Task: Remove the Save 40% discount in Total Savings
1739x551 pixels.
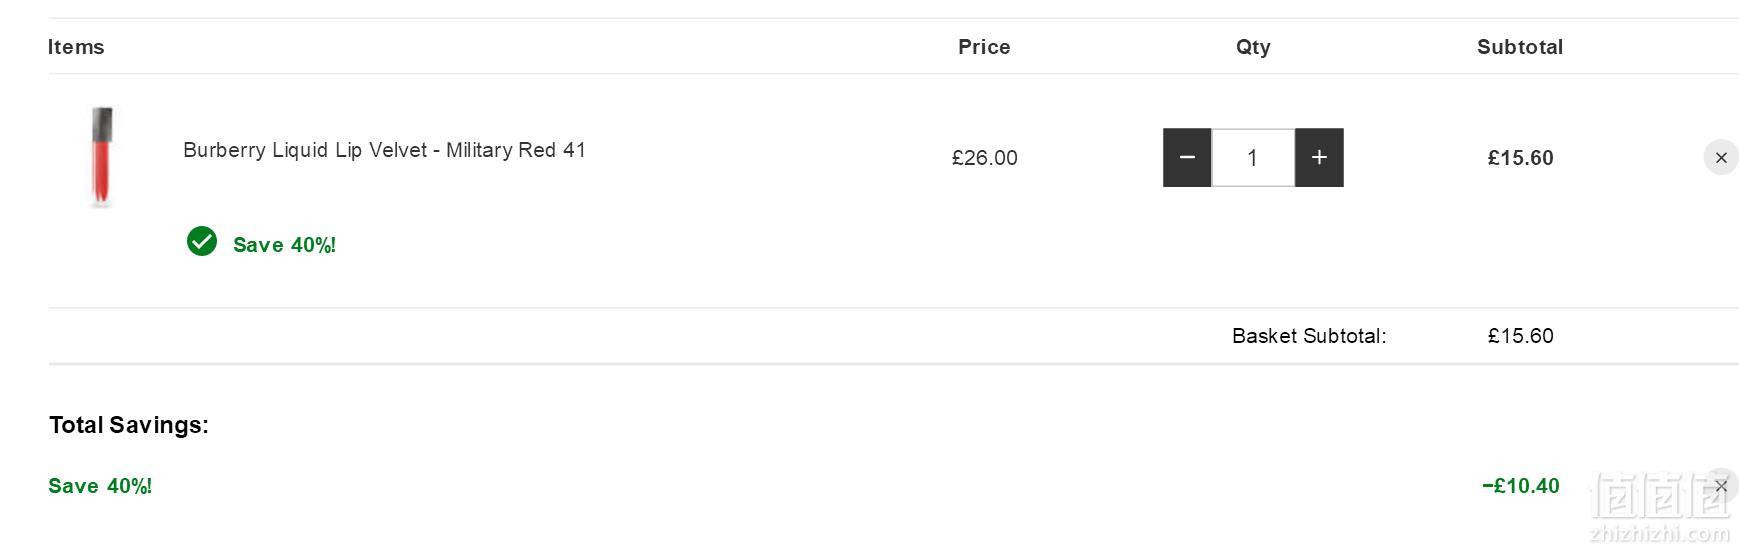Action: (1721, 486)
